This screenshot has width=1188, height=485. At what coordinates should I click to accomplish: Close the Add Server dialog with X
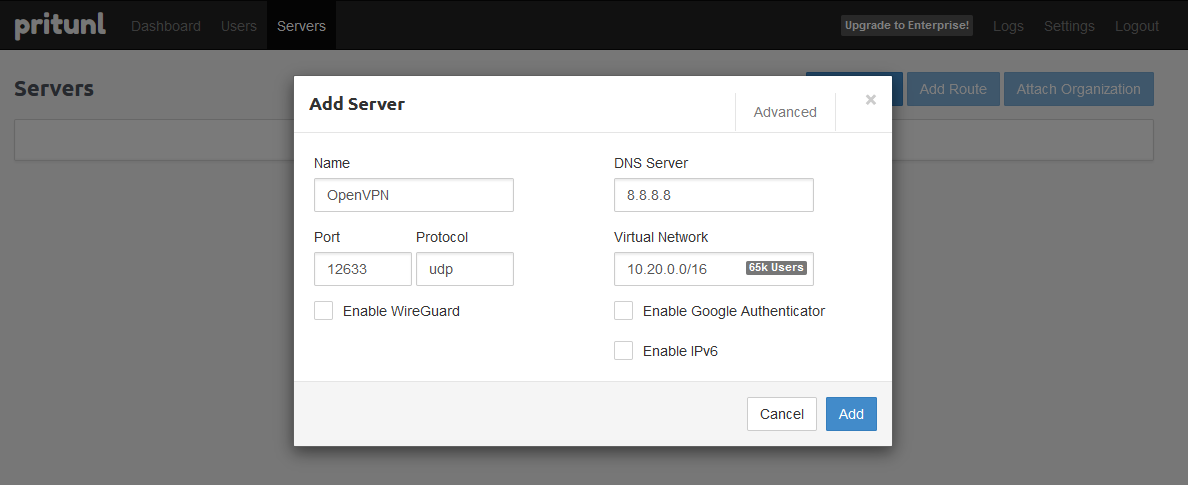pyautogui.click(x=871, y=100)
